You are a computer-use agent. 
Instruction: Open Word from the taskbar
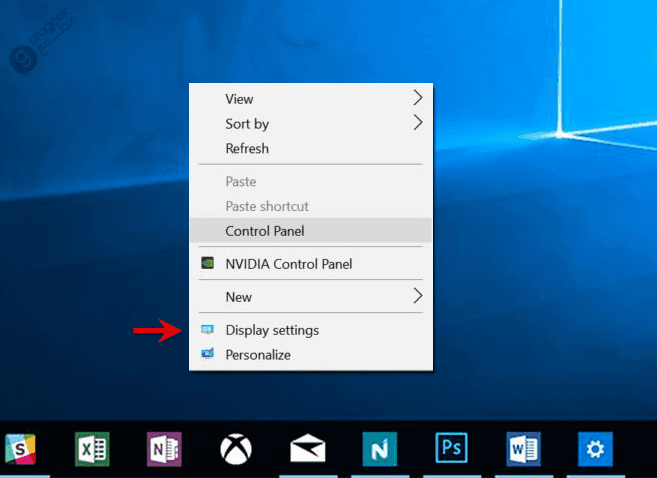point(523,449)
